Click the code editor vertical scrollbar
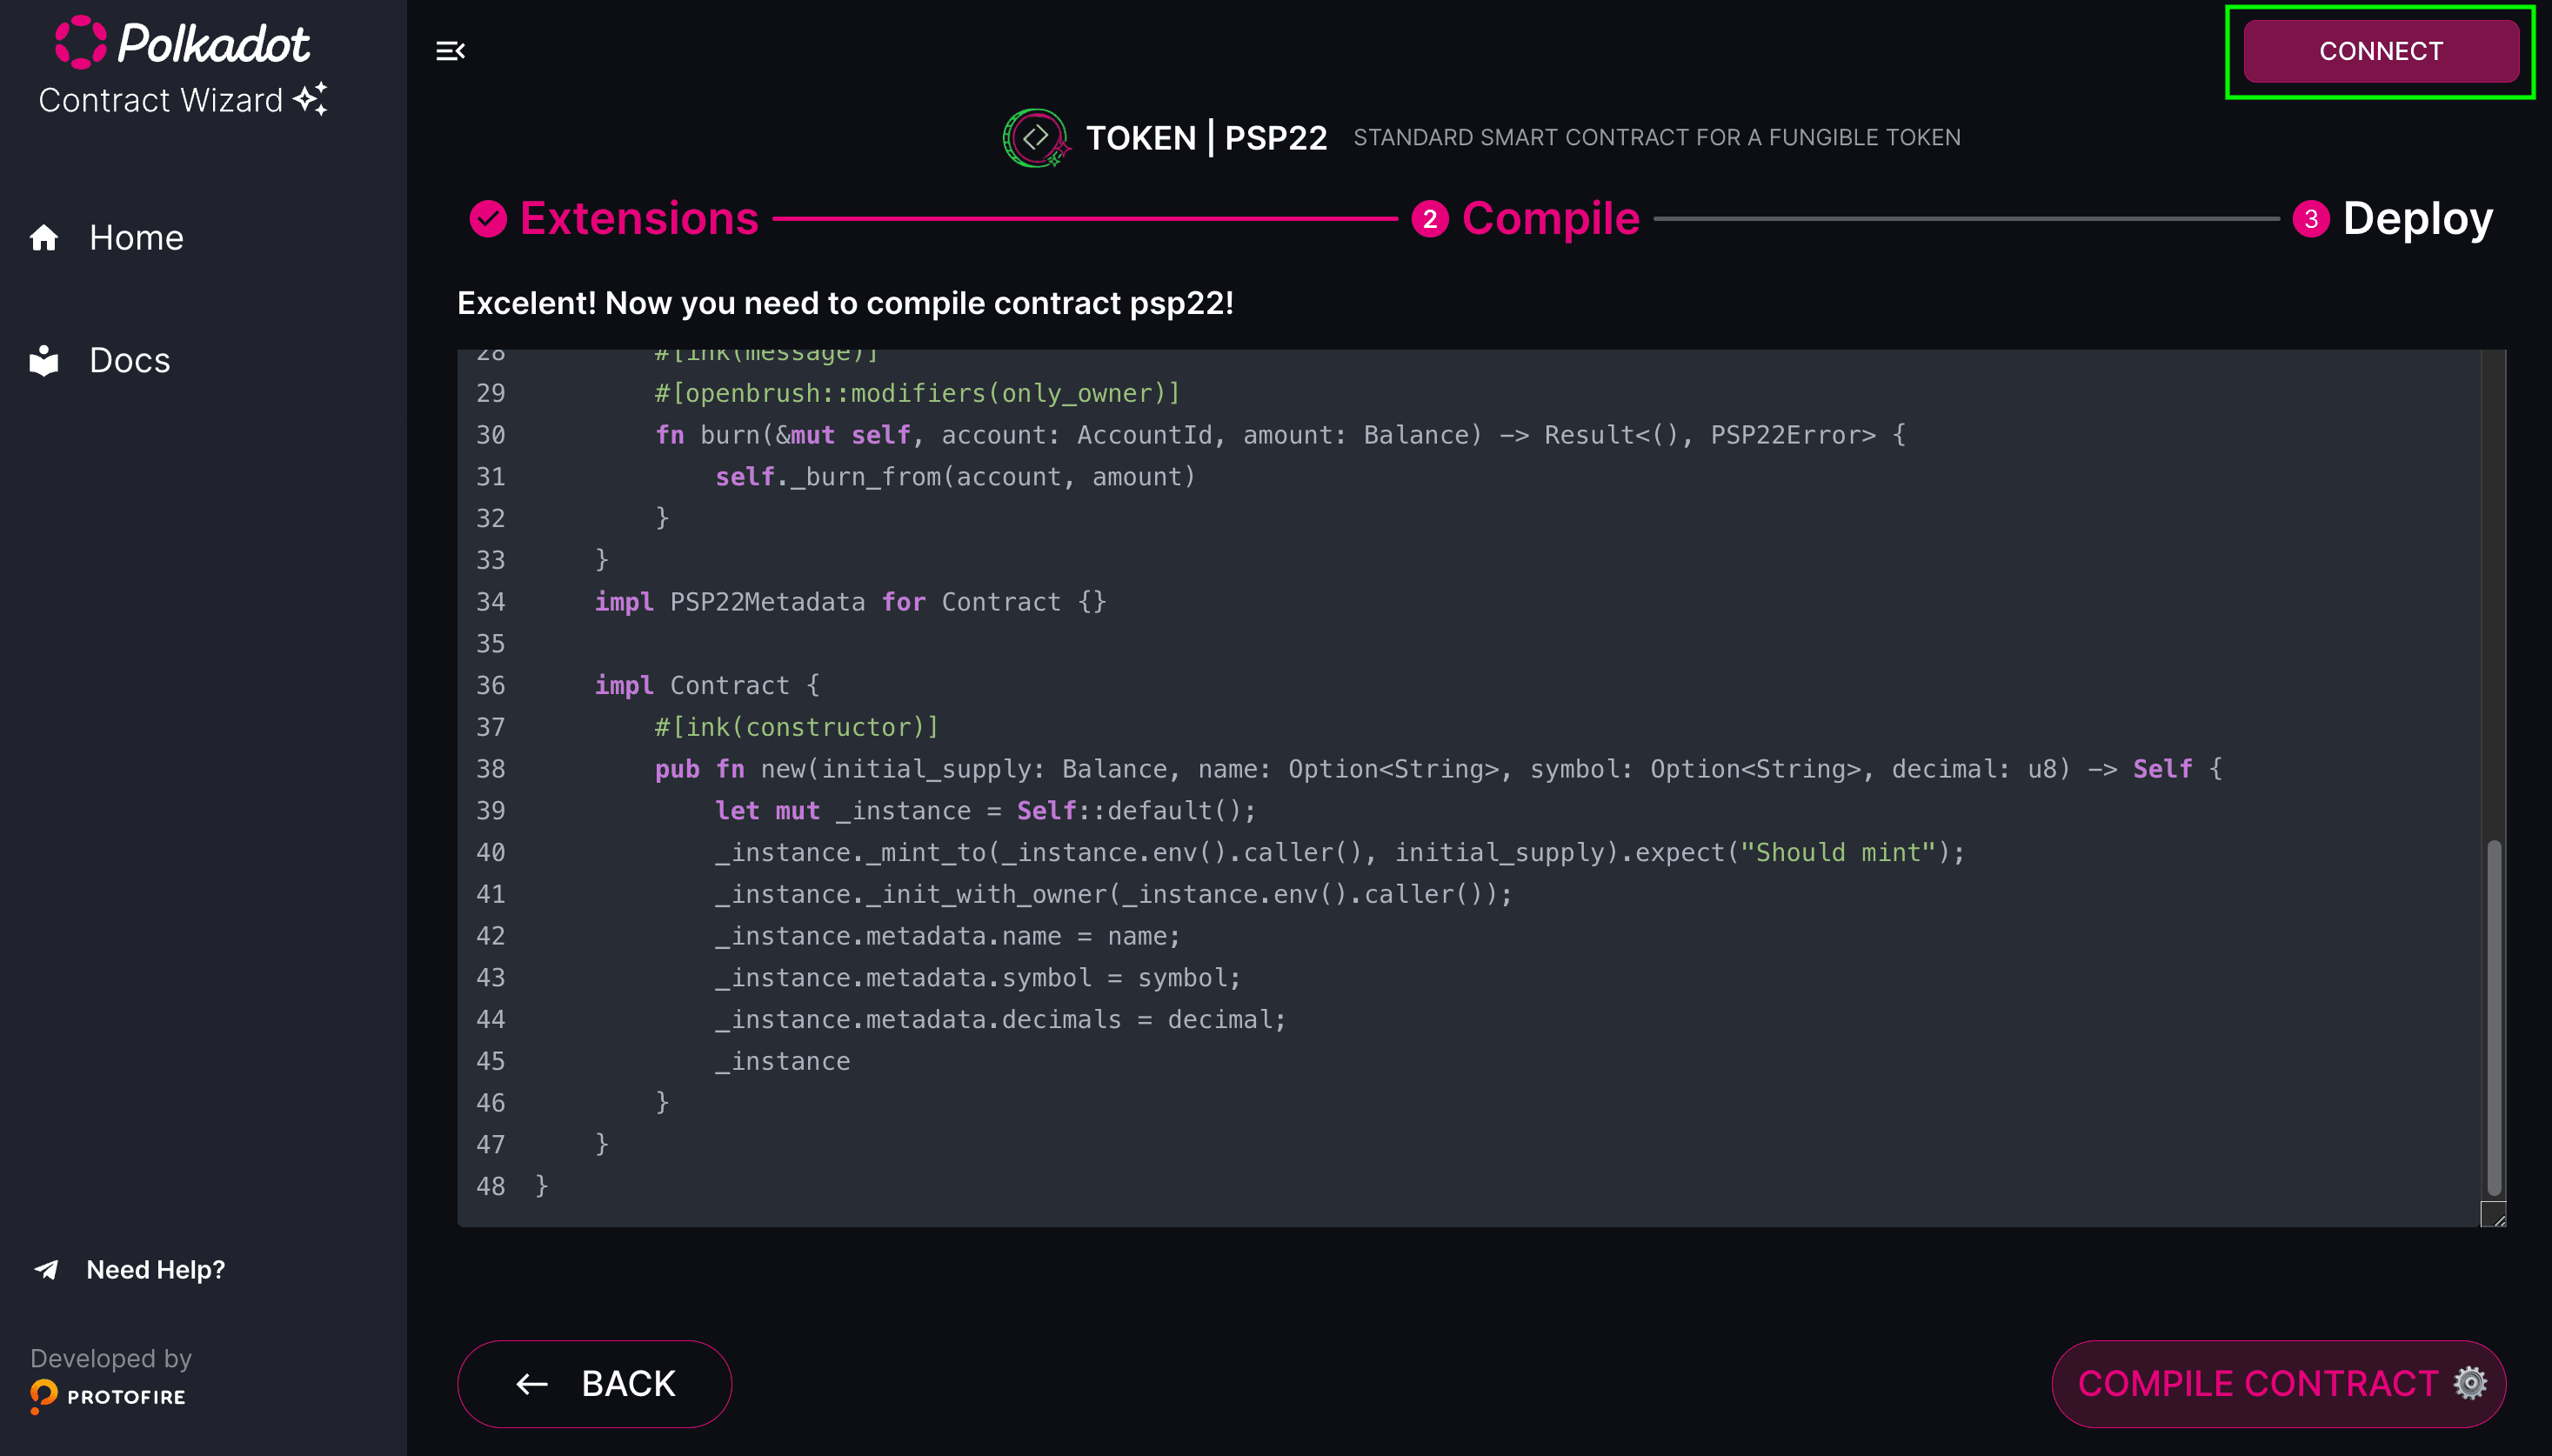Image resolution: width=2552 pixels, height=1456 pixels. click(2494, 1016)
